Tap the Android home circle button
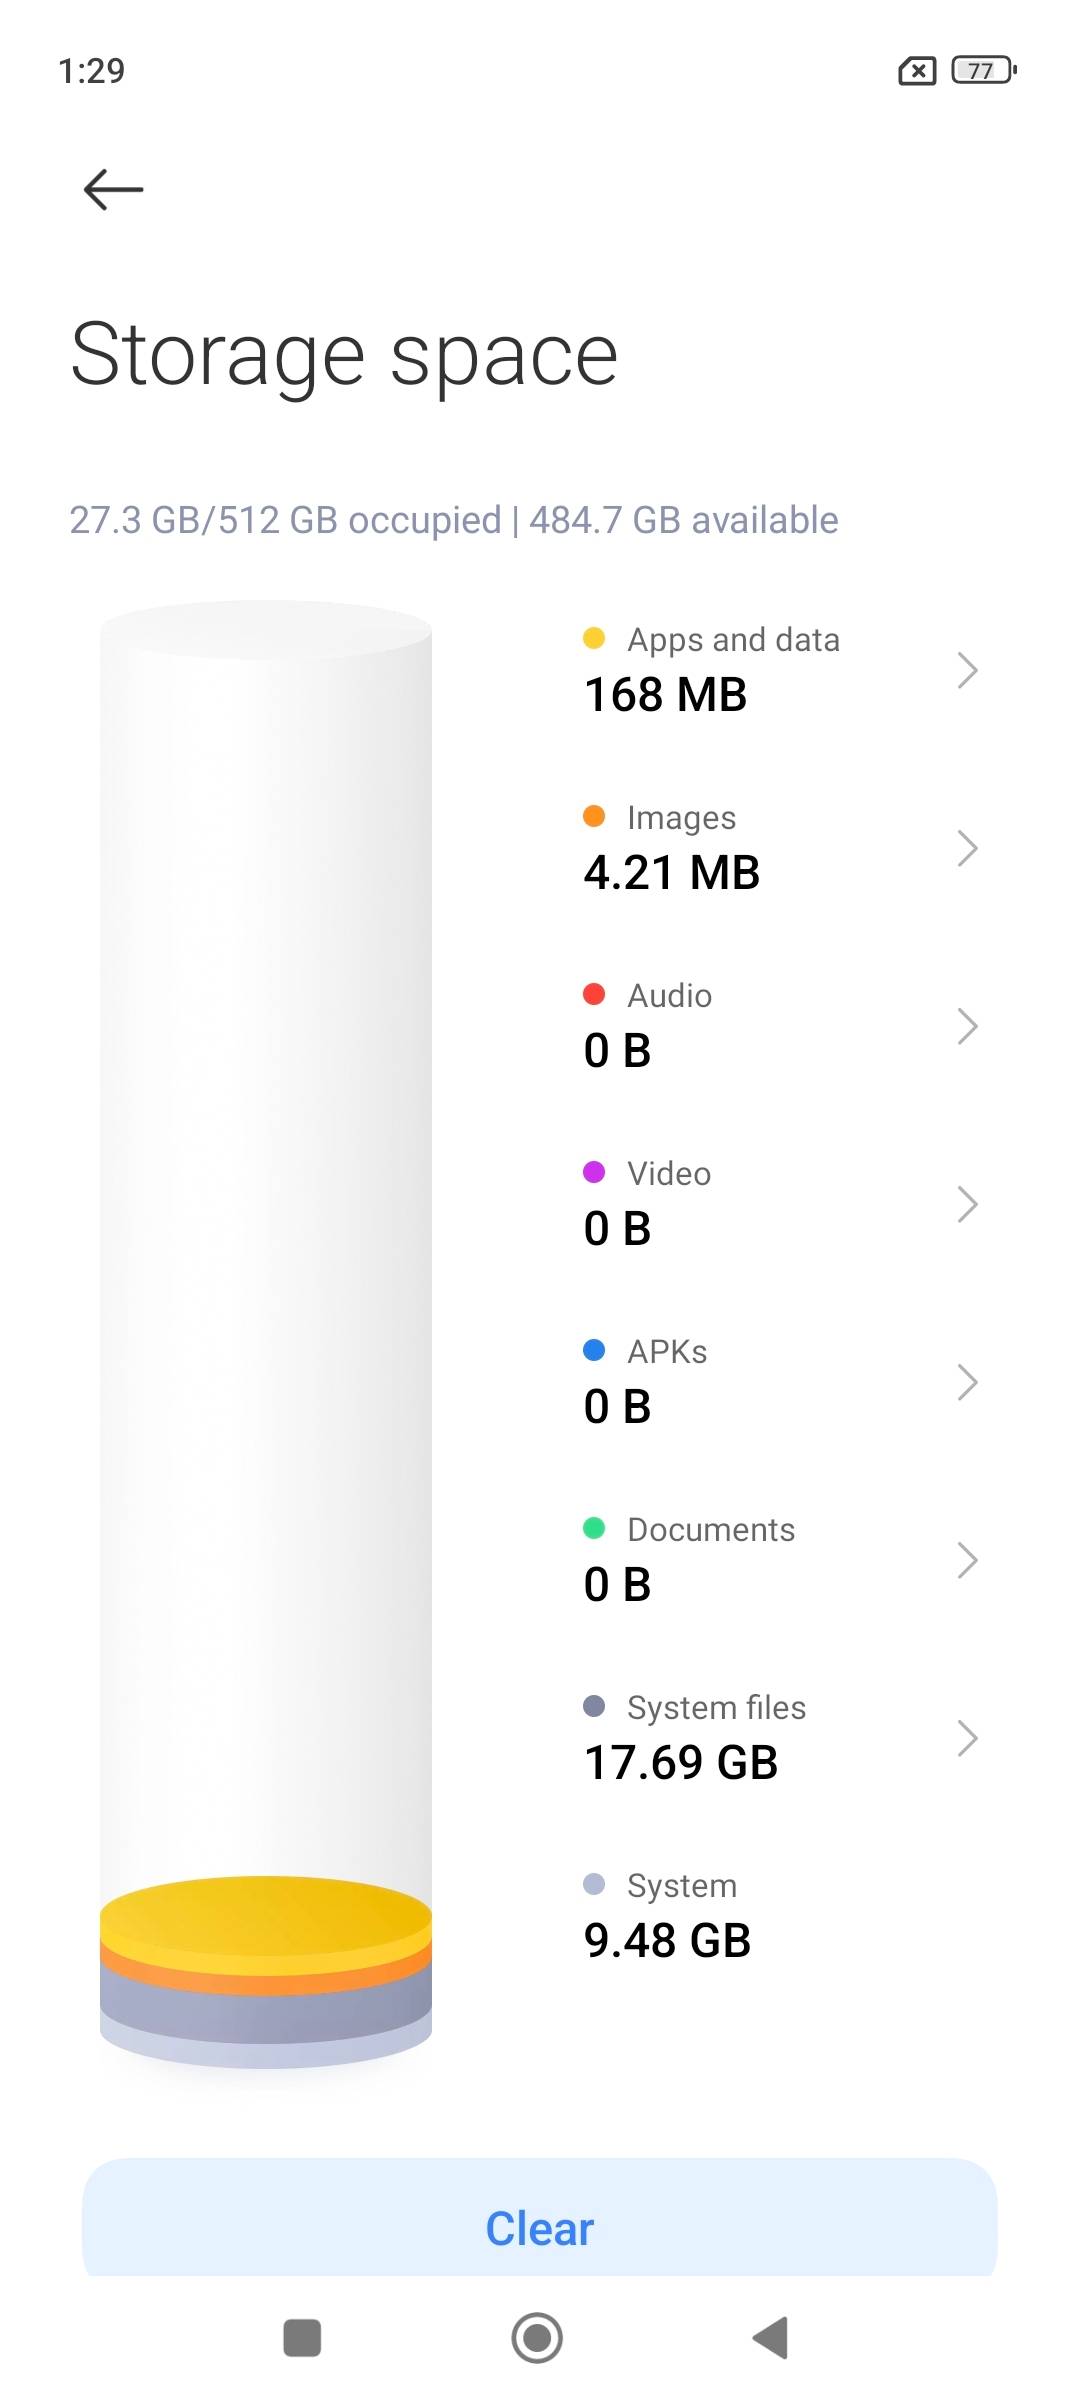Screen dimensions: 1080x2400 pyautogui.click(x=537, y=2338)
